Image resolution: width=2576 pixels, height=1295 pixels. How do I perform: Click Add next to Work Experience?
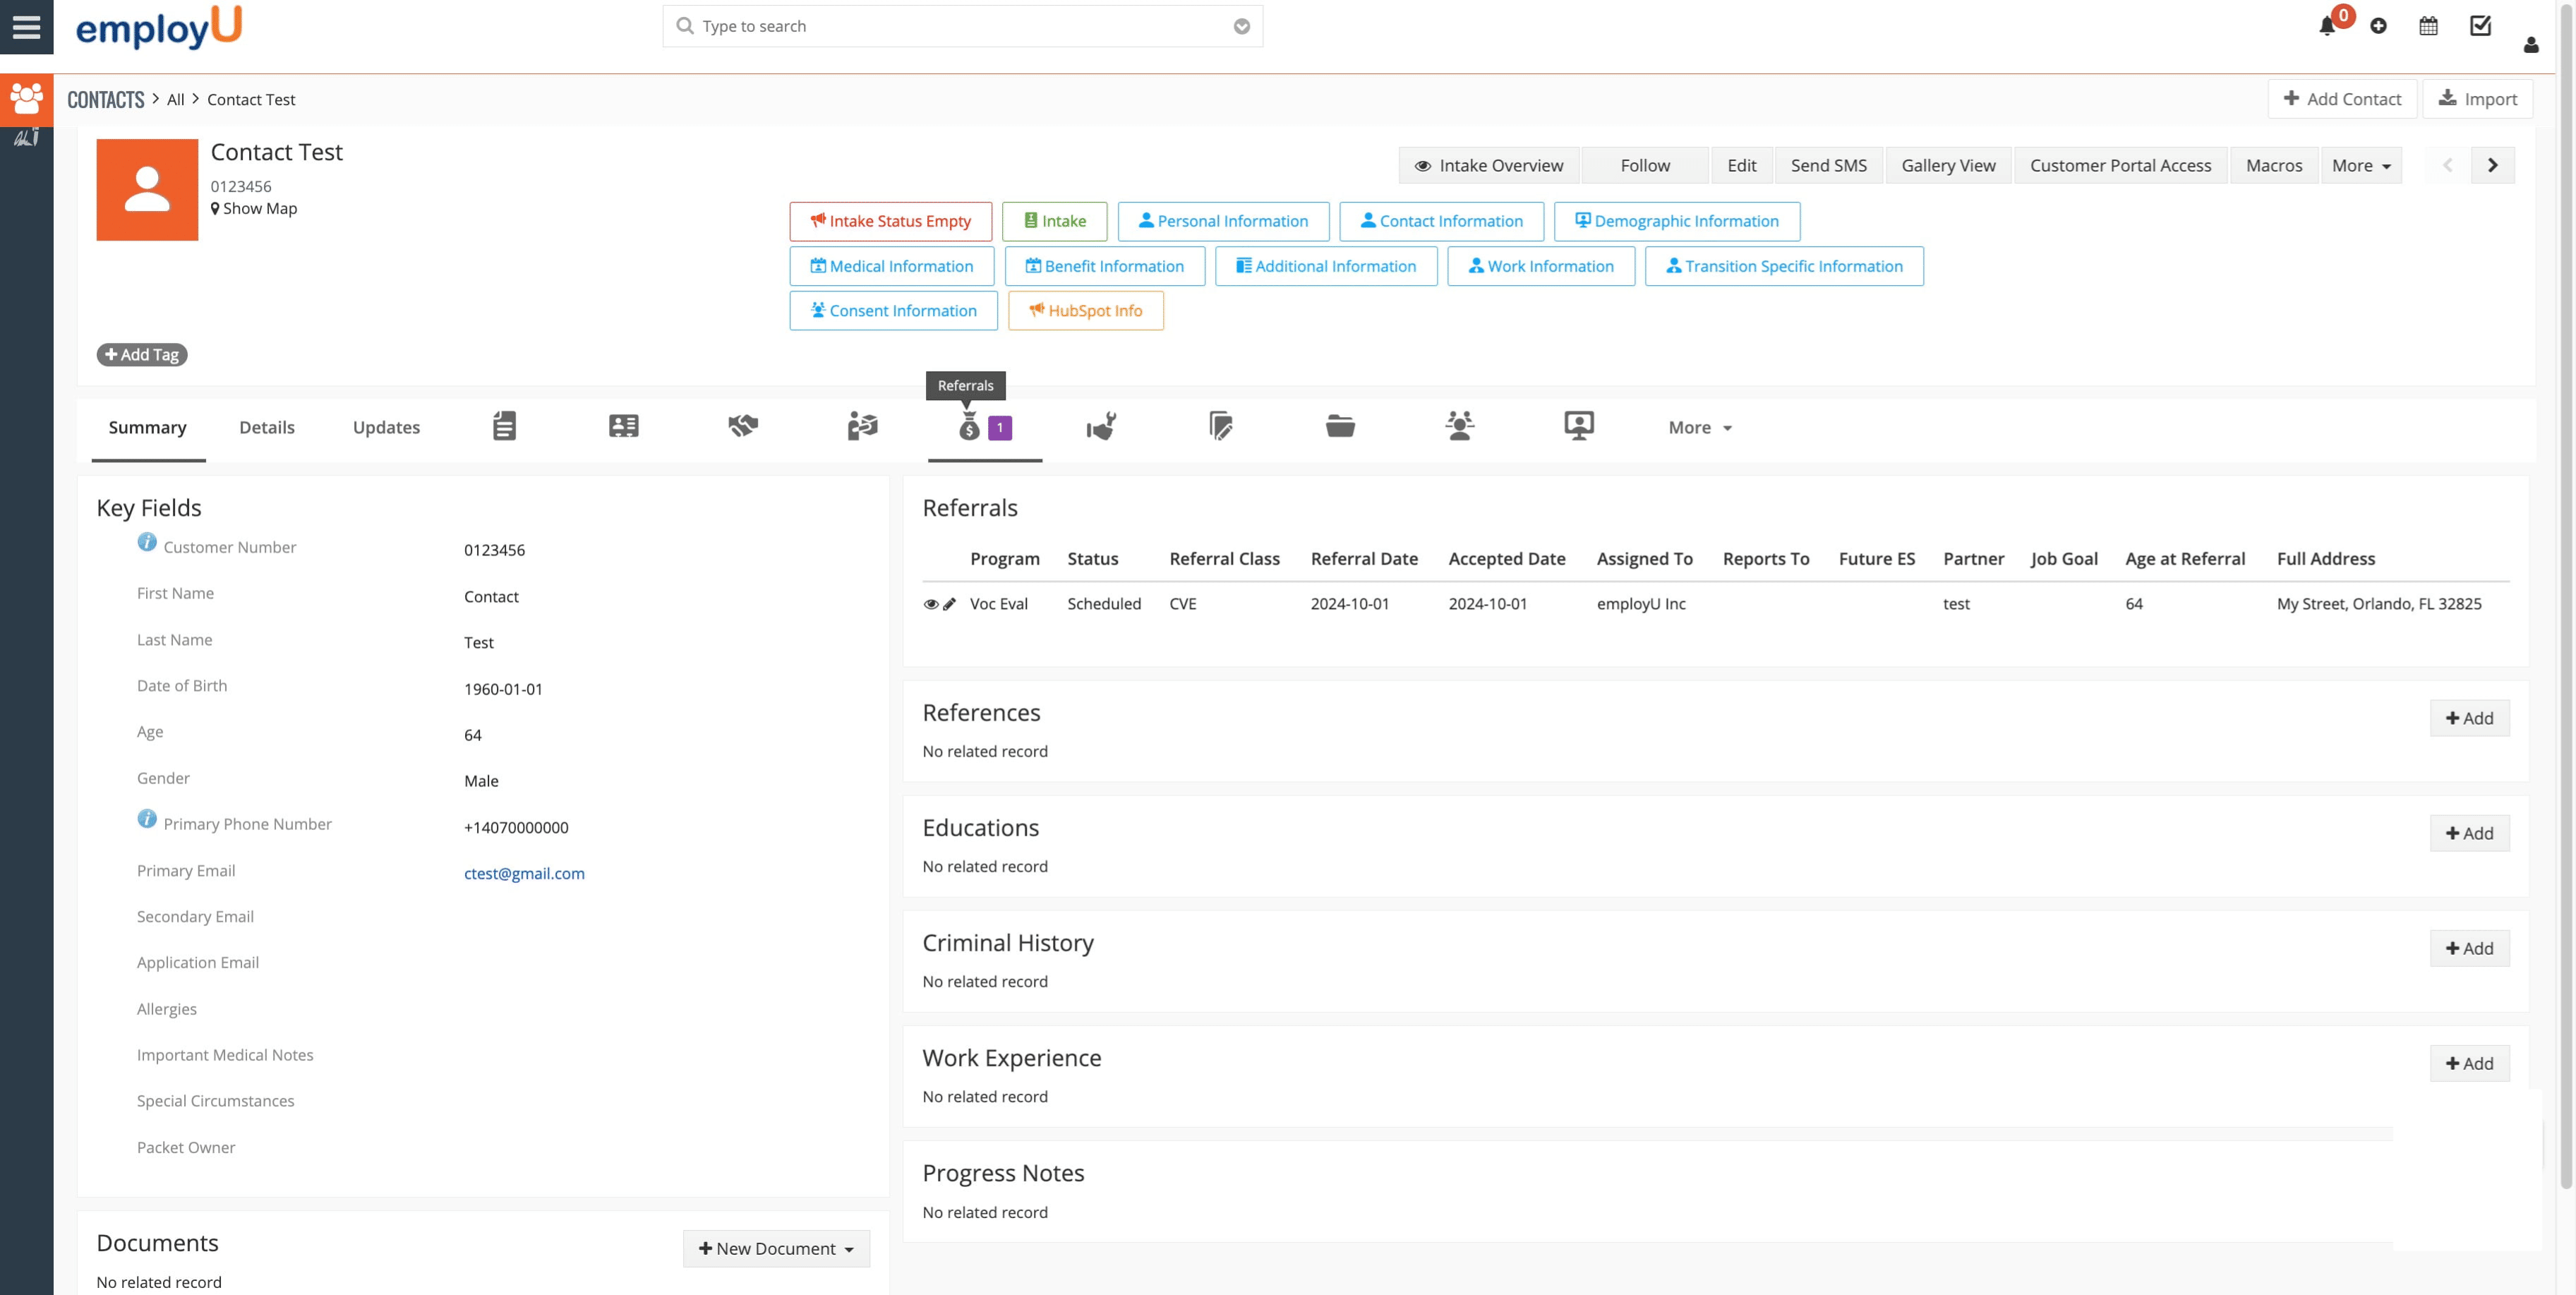[2469, 1063]
